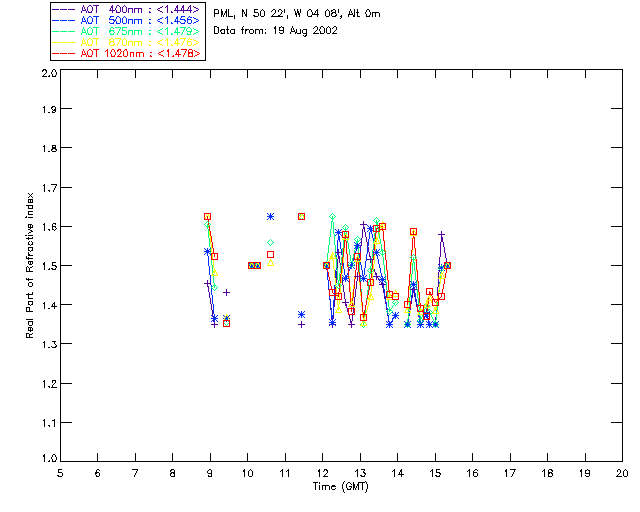Click the 12 tick label on time axis
This screenshot has width=640, height=512.
click(x=322, y=473)
